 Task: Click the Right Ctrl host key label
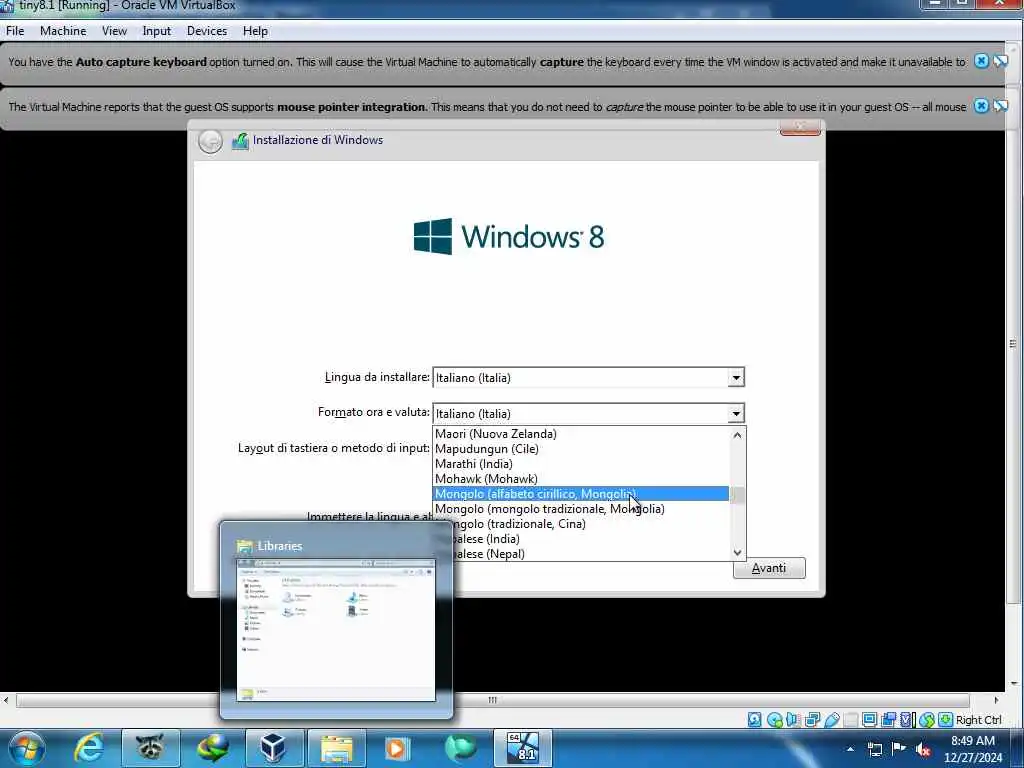click(x=978, y=720)
